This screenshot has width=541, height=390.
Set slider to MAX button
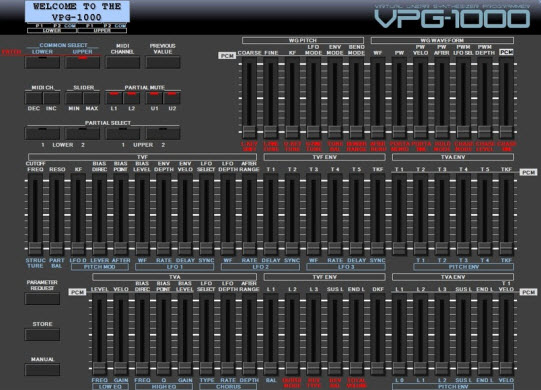click(91, 98)
